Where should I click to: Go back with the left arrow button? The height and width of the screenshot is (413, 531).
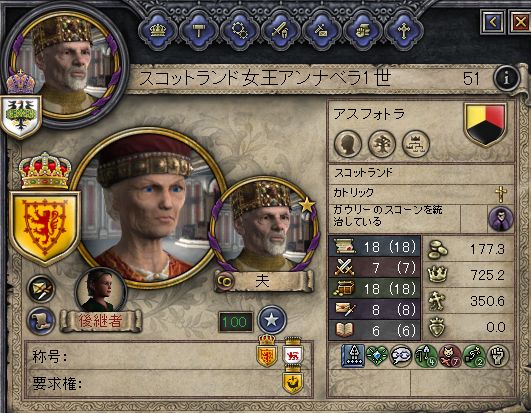[493, 22]
